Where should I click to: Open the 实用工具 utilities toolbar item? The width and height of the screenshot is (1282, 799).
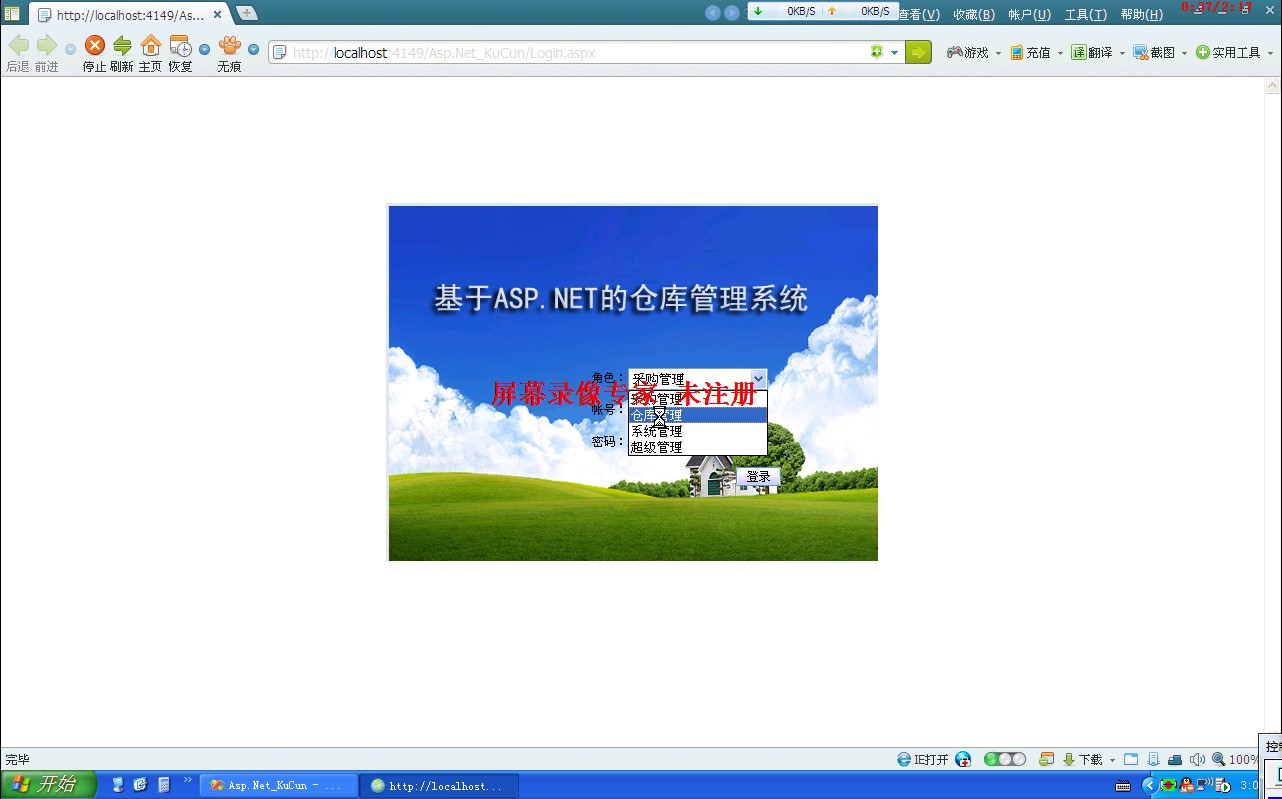tap(1228, 52)
